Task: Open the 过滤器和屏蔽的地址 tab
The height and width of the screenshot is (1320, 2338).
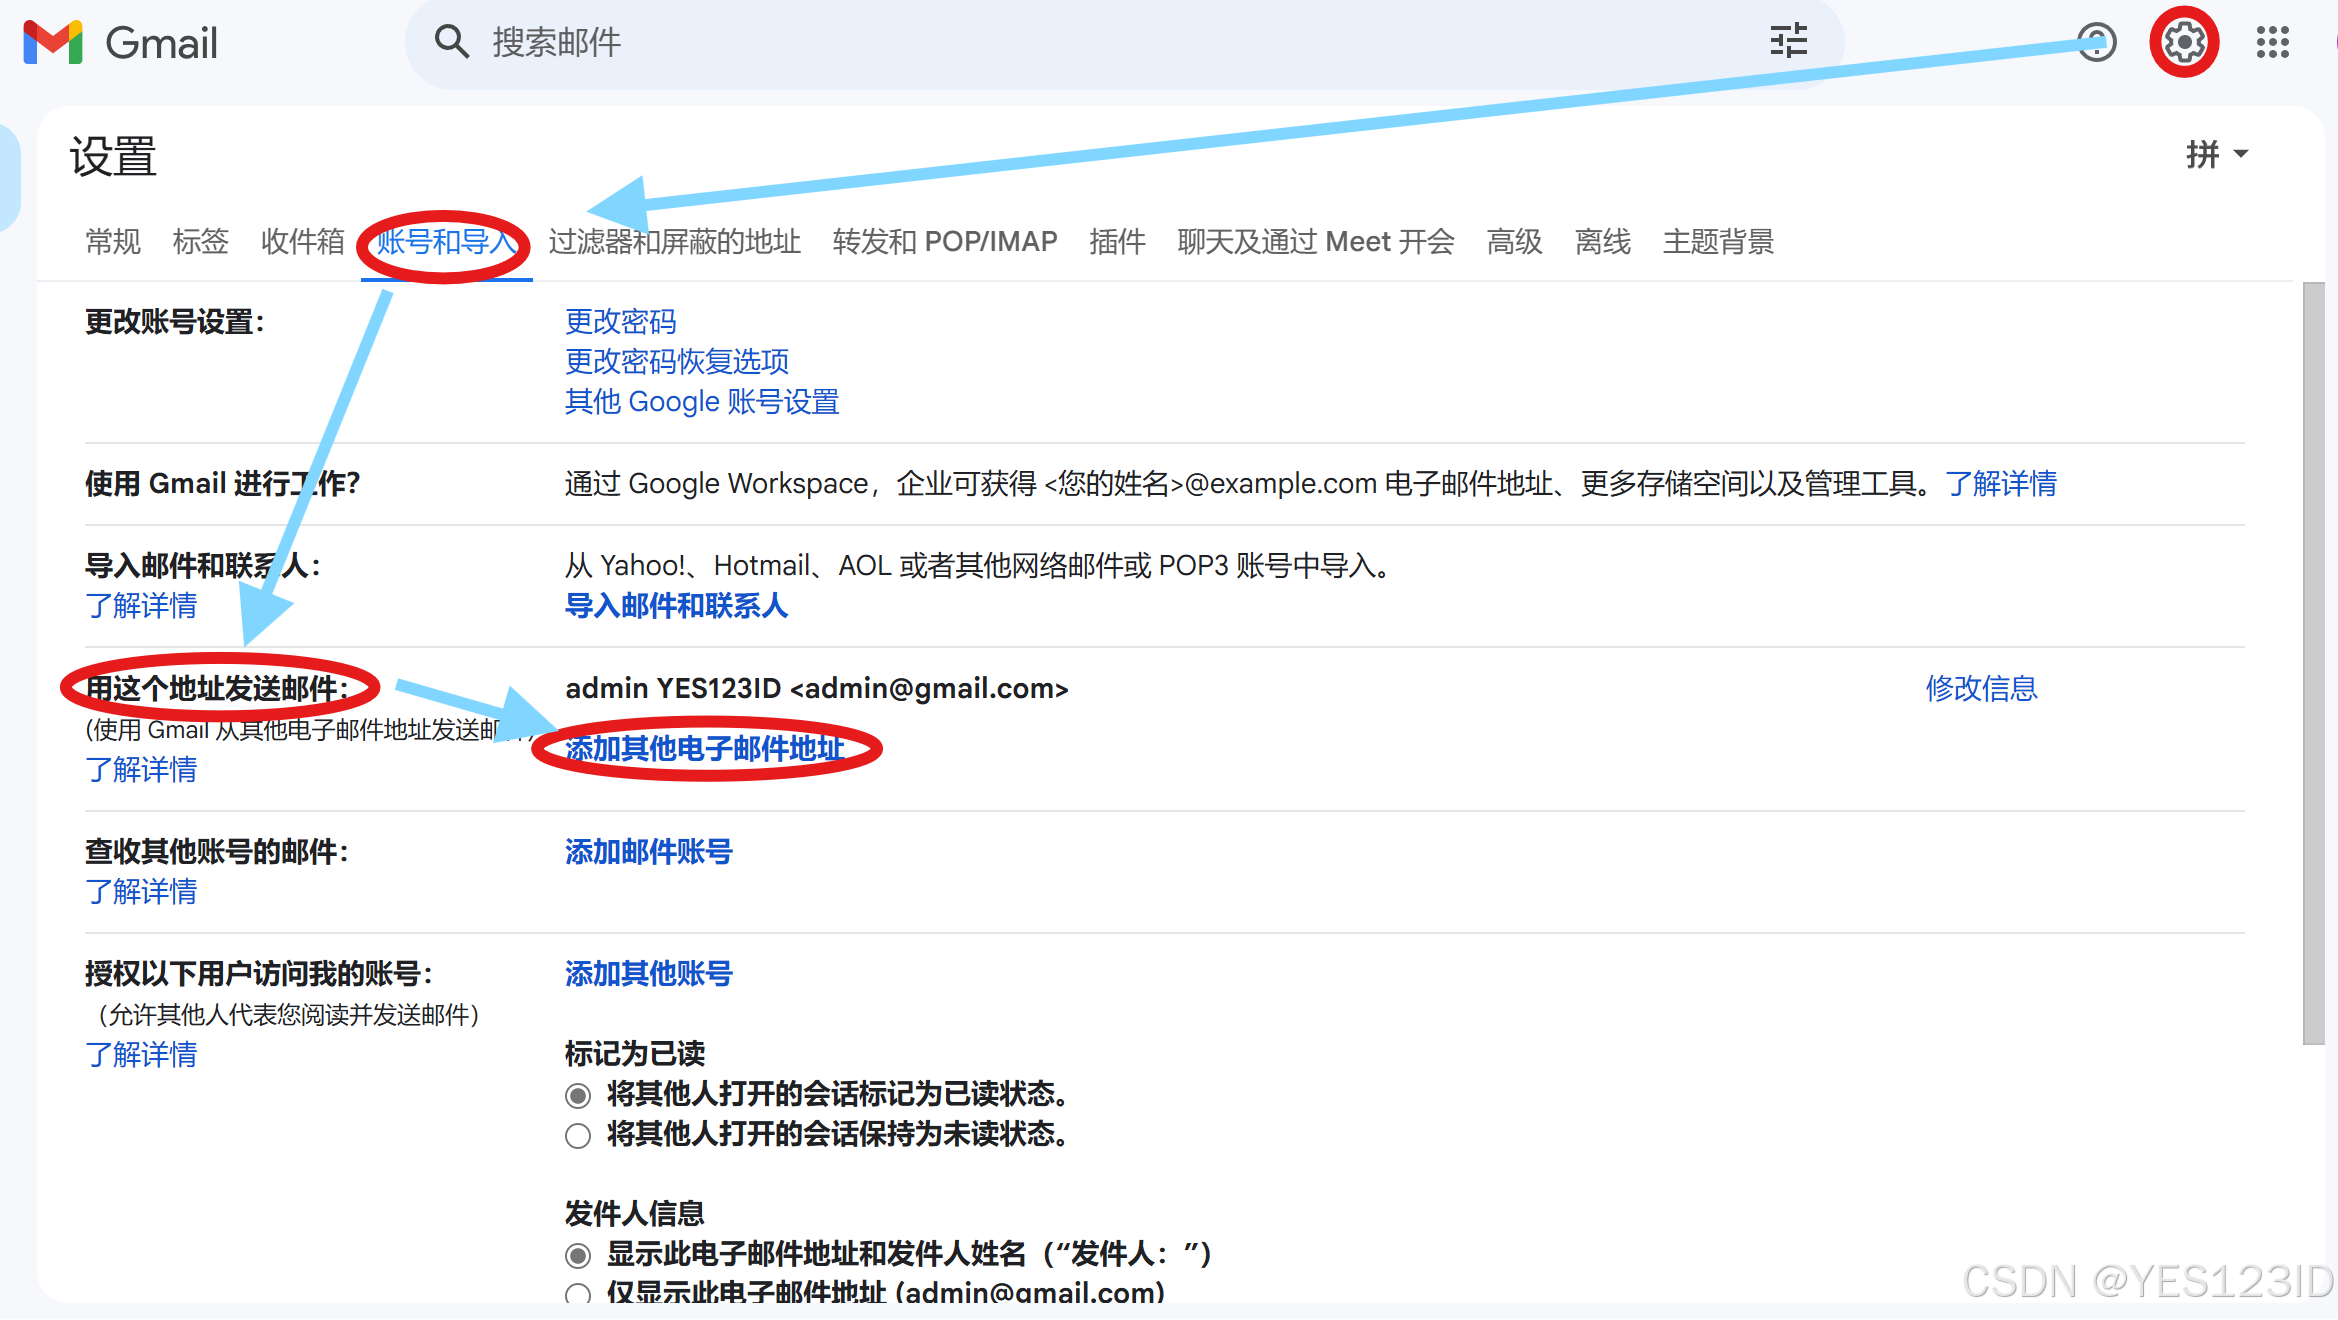Action: point(674,241)
